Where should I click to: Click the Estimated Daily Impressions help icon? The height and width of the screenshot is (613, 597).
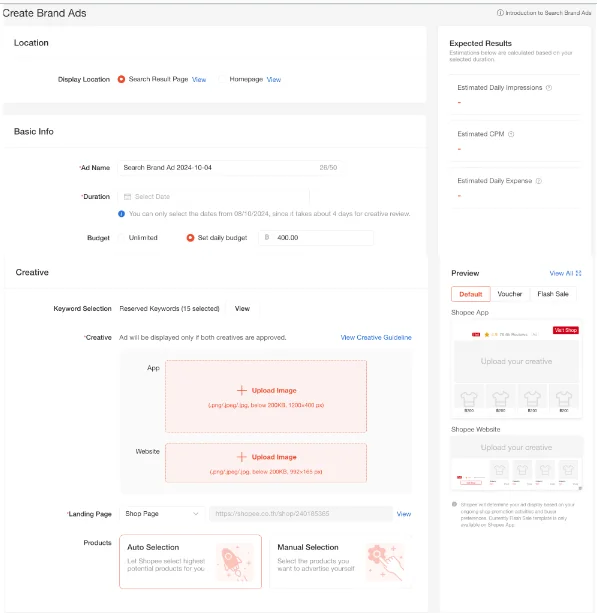(x=549, y=88)
